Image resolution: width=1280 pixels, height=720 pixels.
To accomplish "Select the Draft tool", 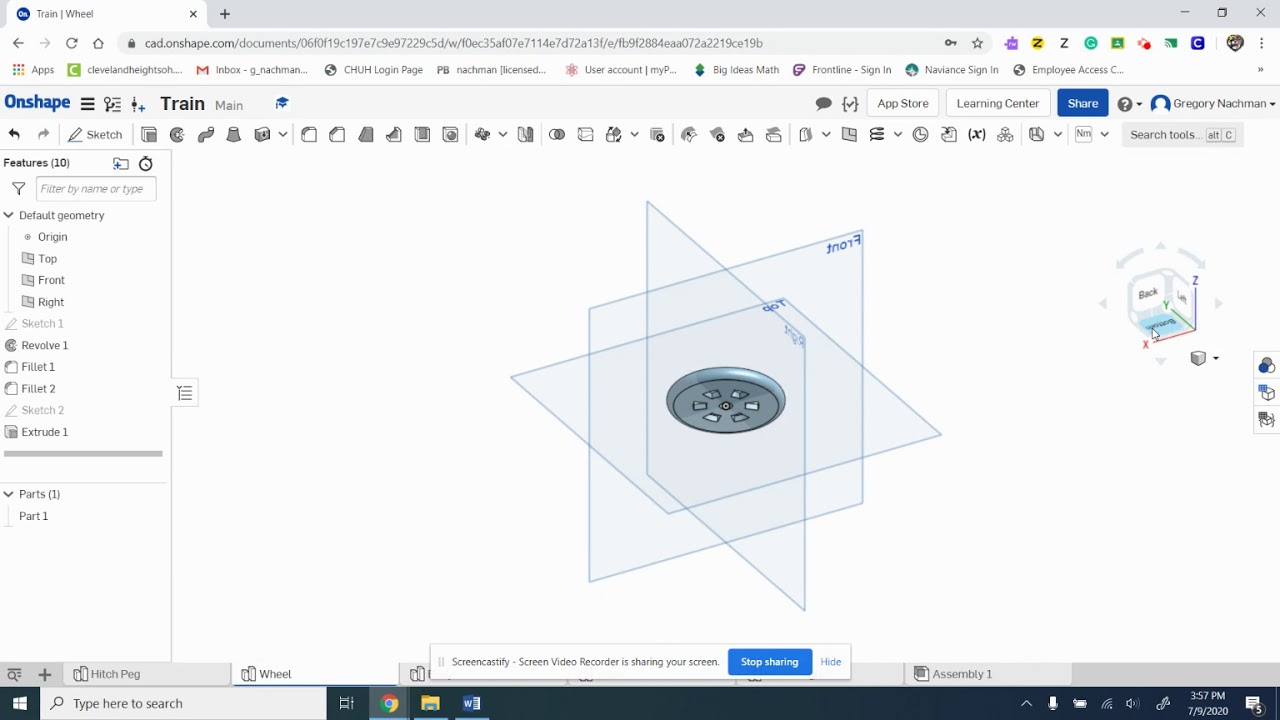I will 366,135.
